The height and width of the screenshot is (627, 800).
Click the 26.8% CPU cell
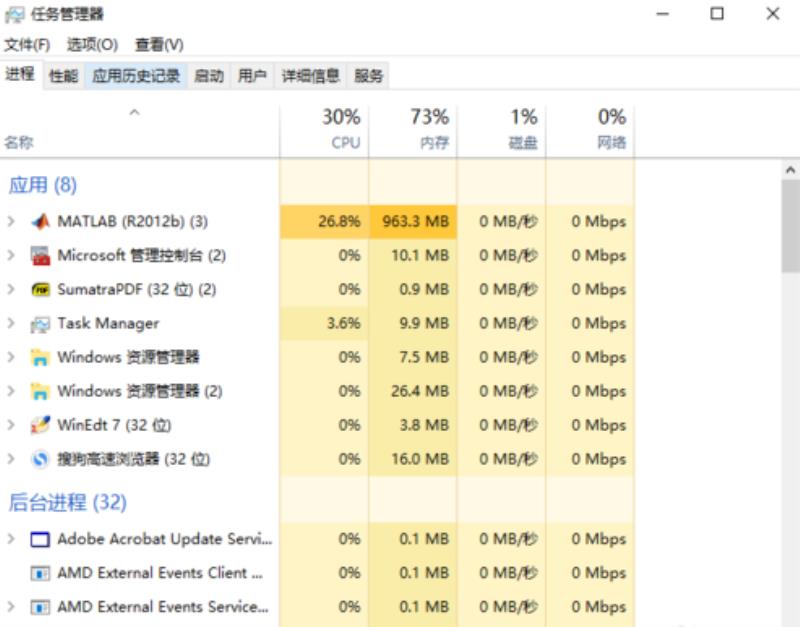(324, 221)
